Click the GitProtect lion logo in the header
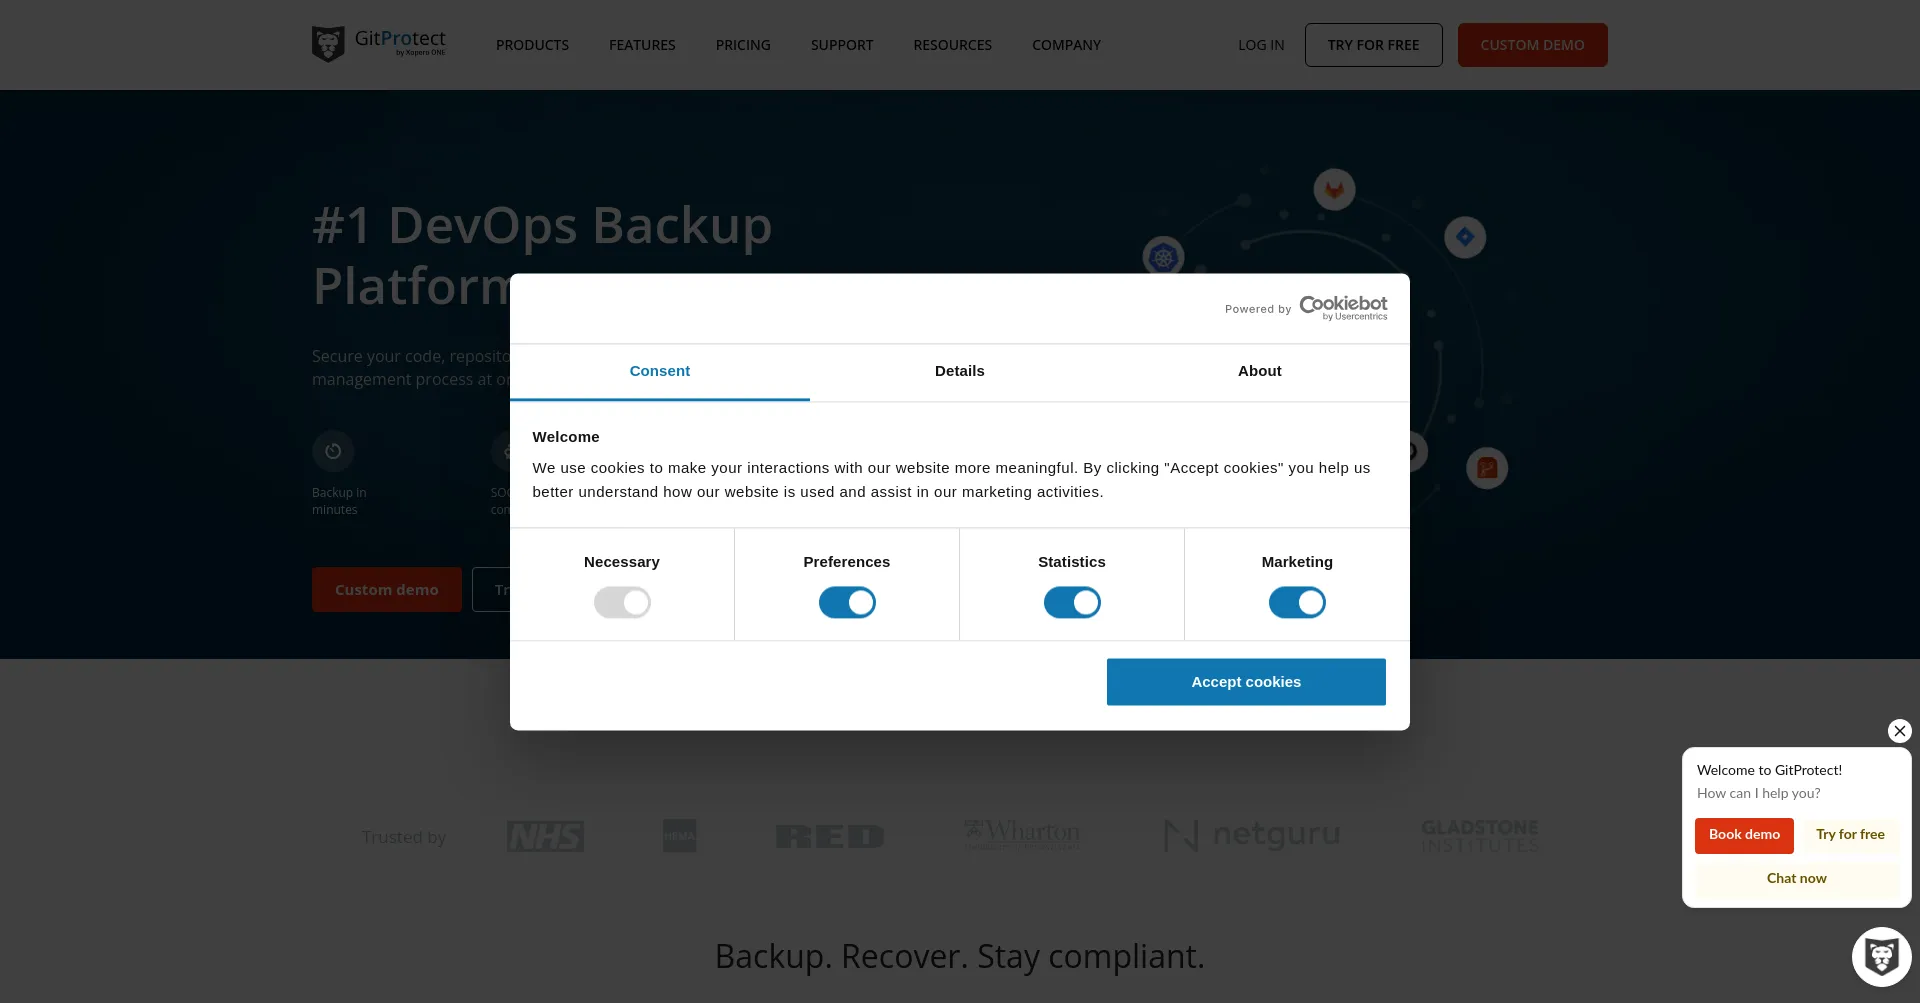 [x=328, y=43]
